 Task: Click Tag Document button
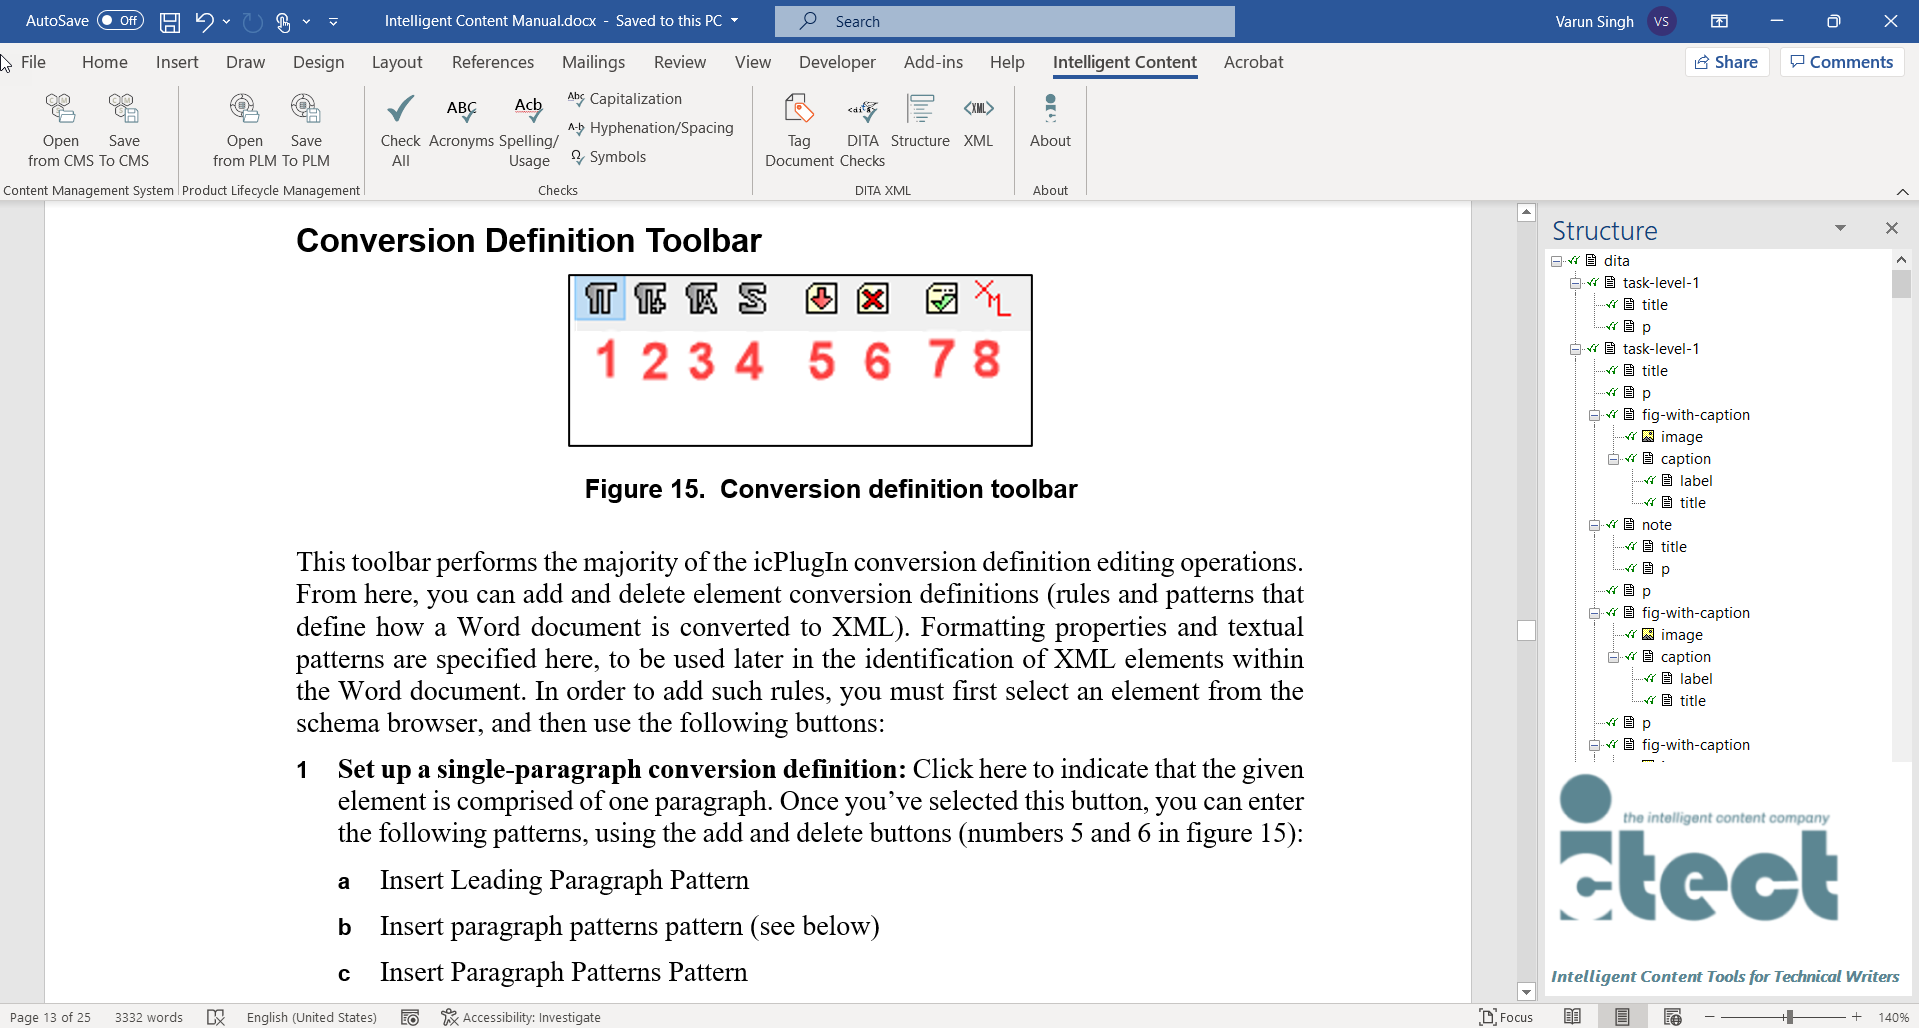799,130
